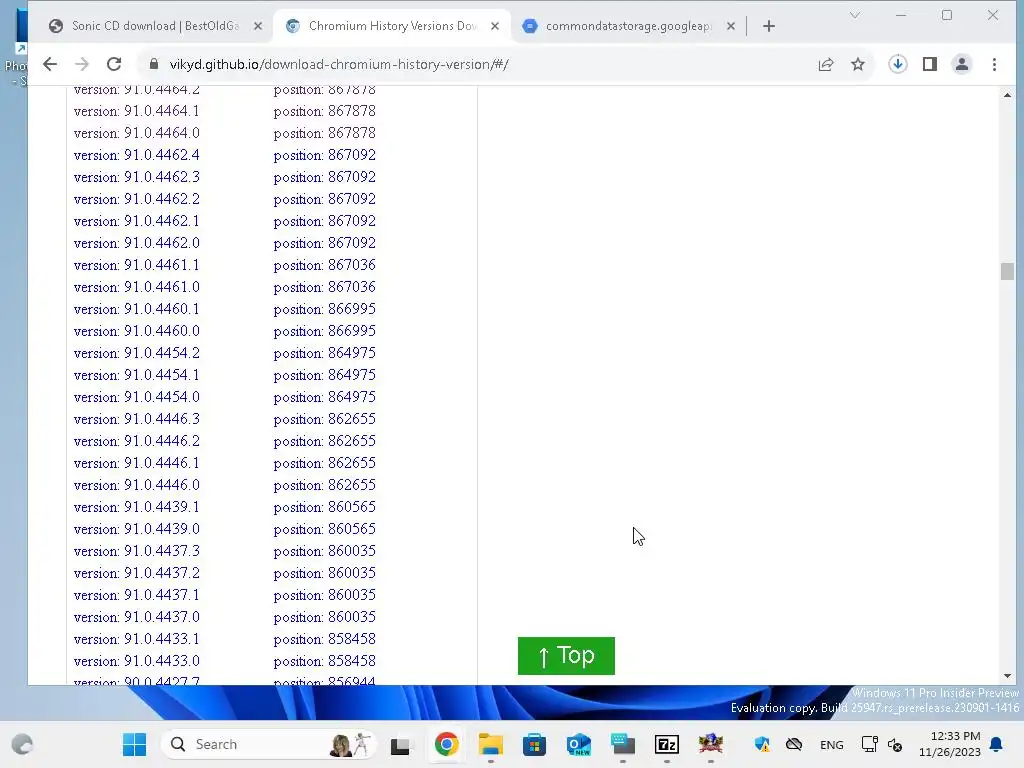This screenshot has height=768, width=1024.
Task: Select version 91.0.4437.2 entry
Action: pyautogui.click(x=136, y=573)
